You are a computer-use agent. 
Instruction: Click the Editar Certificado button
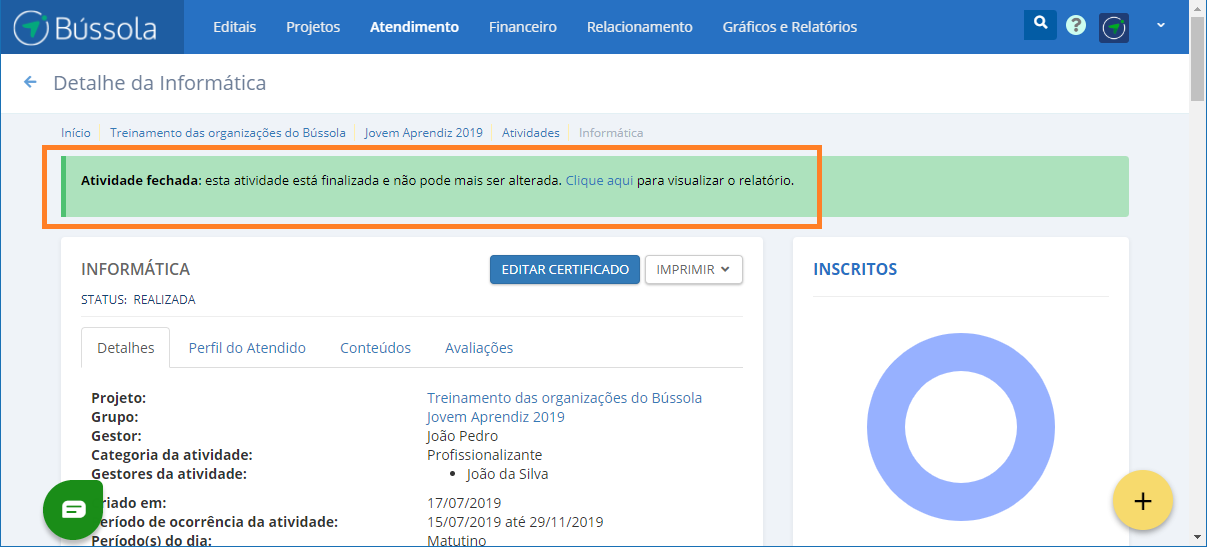tap(564, 270)
